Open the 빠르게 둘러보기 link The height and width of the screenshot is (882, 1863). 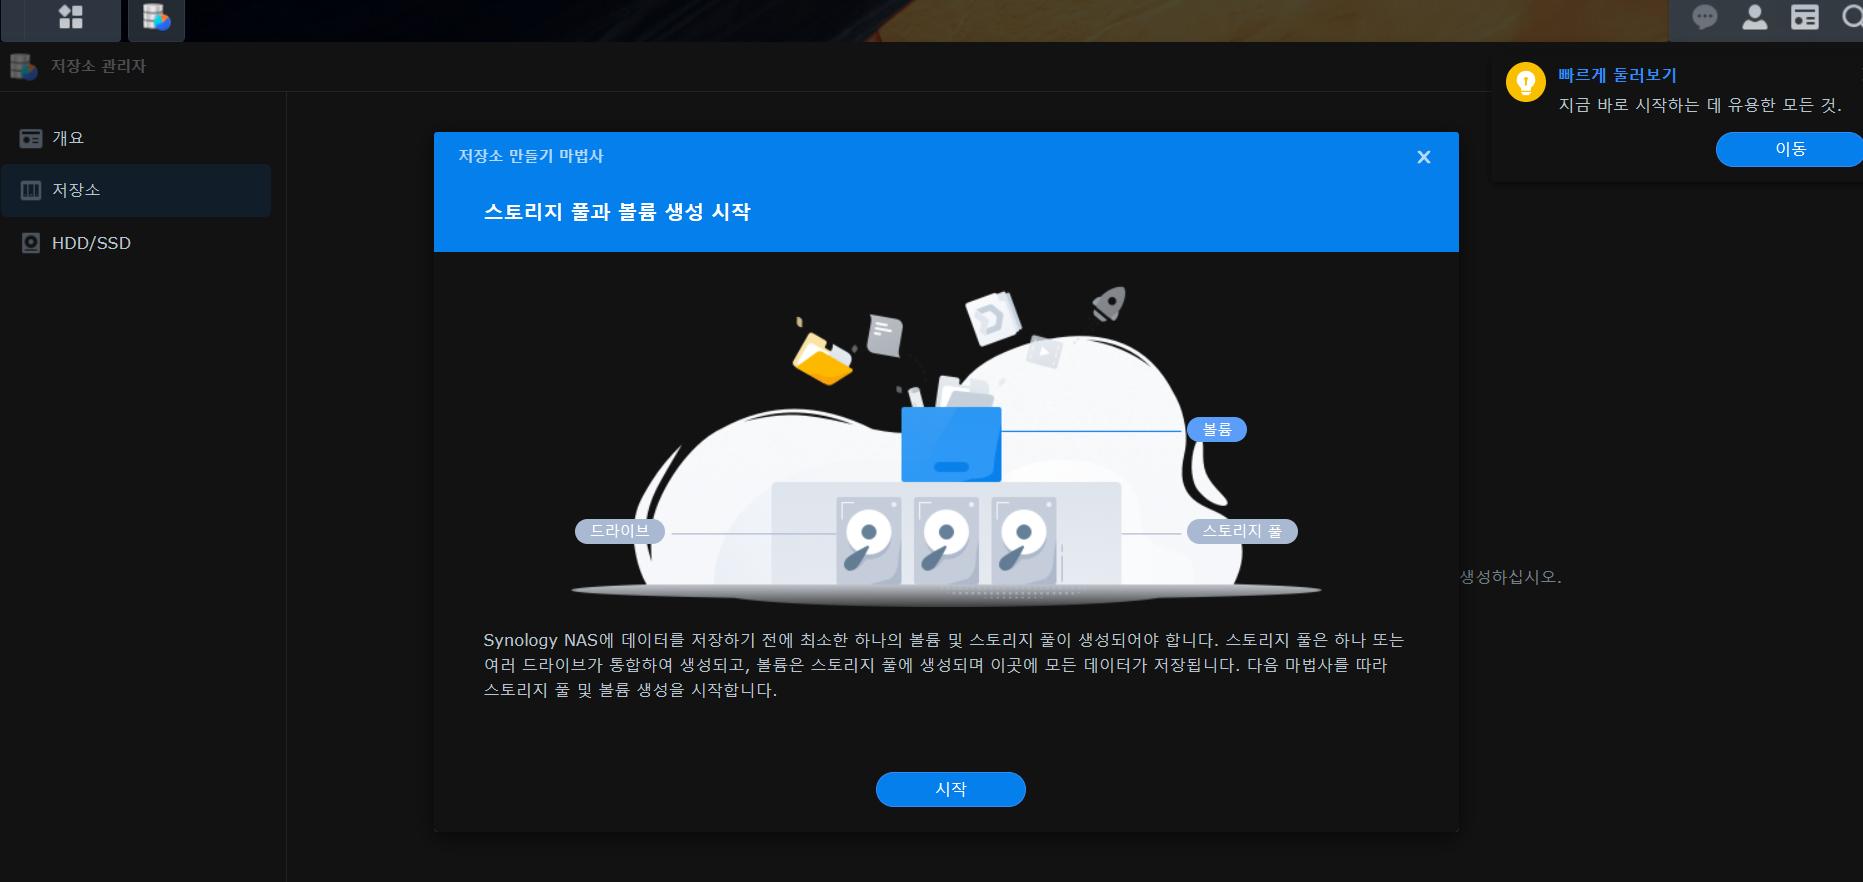pyautogui.click(x=1617, y=75)
